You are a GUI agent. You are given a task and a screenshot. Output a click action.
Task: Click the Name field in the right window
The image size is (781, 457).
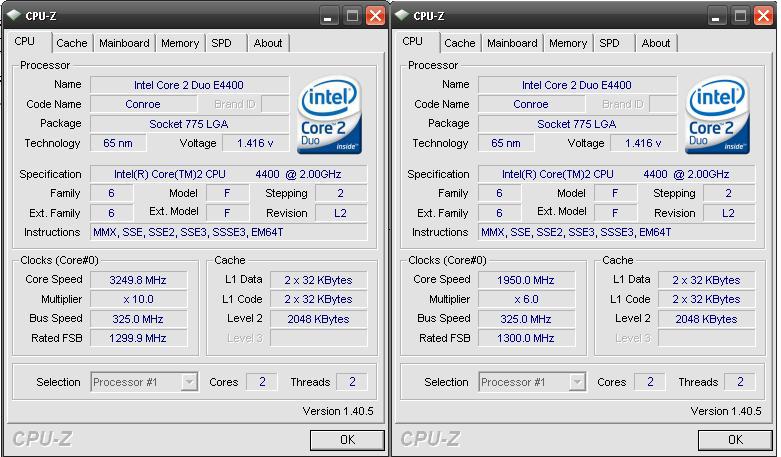[x=577, y=85]
